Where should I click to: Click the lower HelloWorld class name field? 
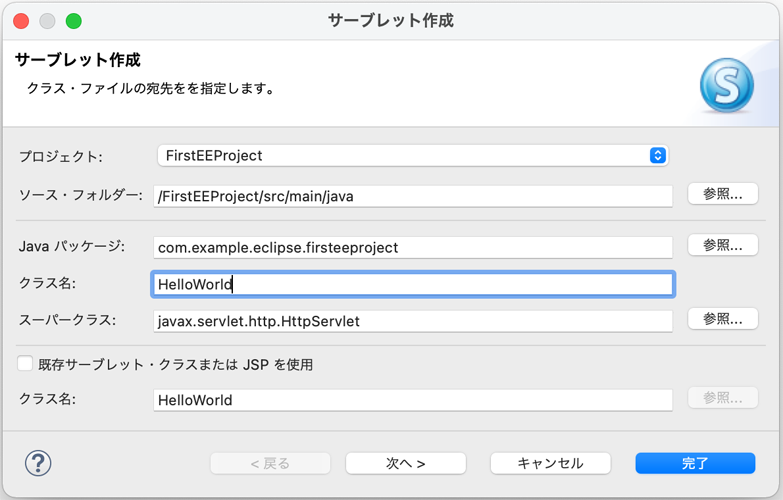413,400
